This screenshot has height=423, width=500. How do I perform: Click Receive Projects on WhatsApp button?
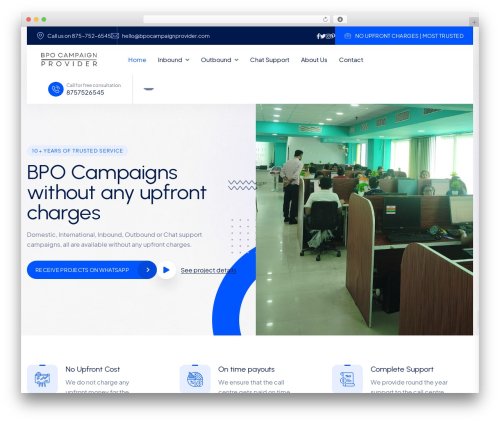(x=92, y=270)
